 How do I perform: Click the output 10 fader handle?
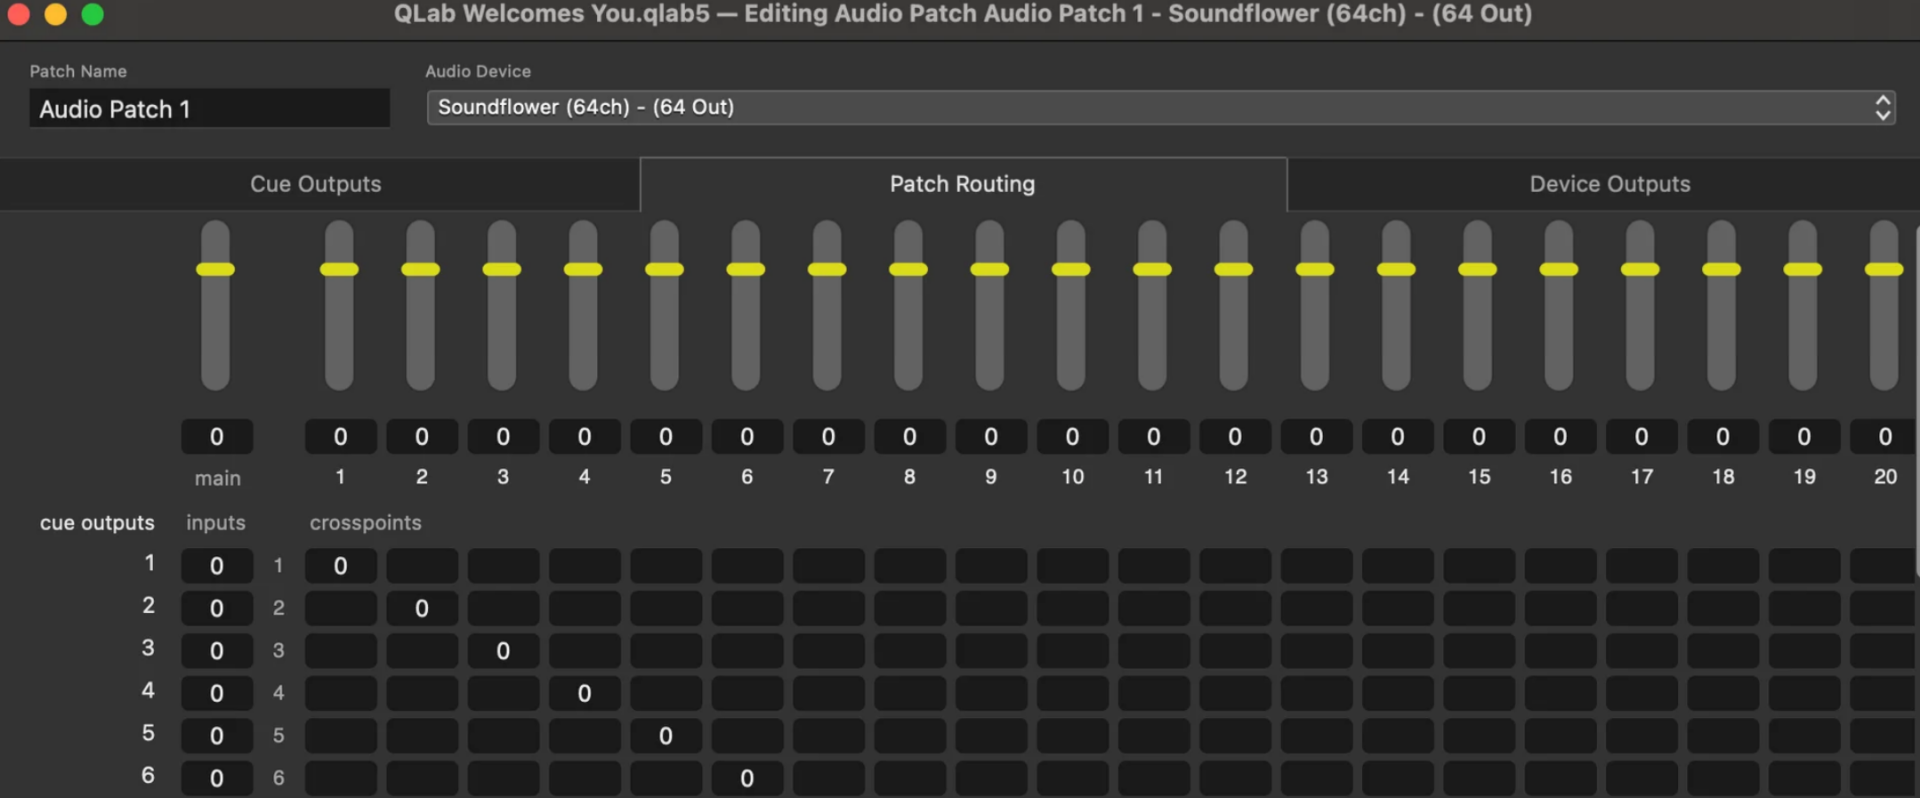coord(1071,269)
